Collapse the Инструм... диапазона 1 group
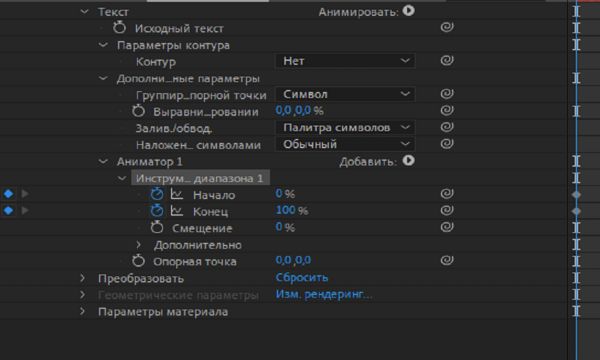This screenshot has width=600, height=360. [x=122, y=178]
